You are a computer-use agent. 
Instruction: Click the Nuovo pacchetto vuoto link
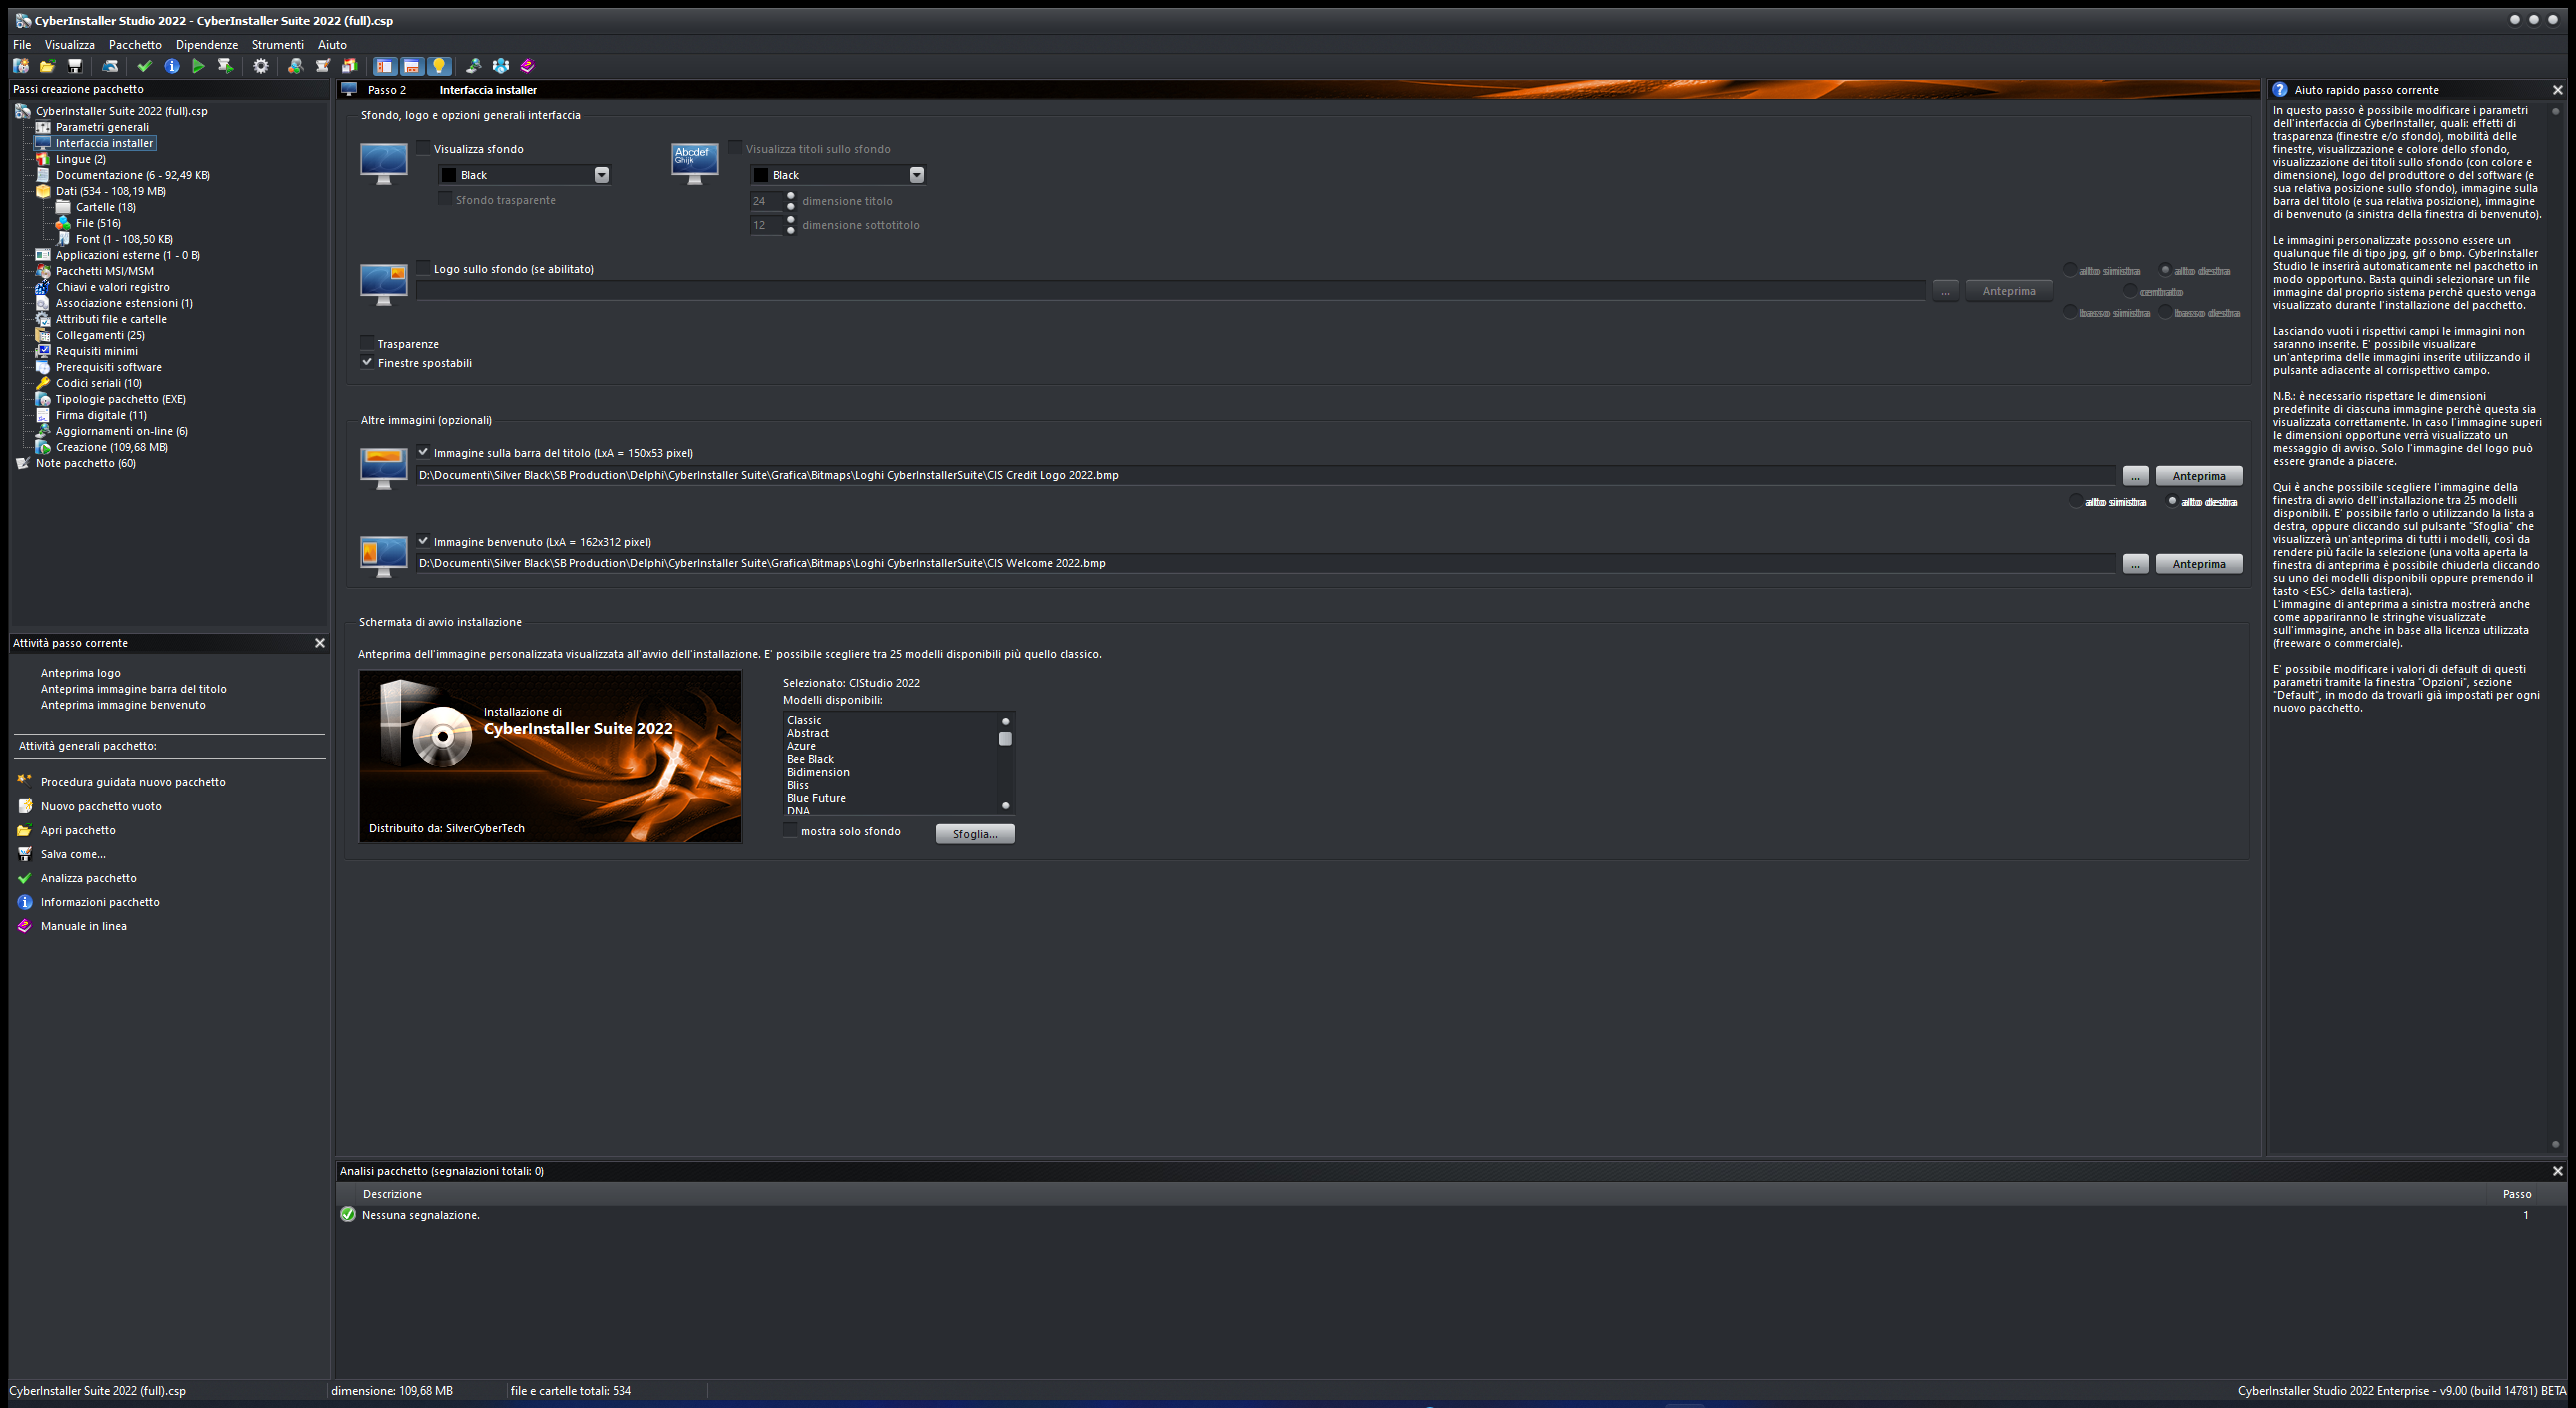click(x=101, y=806)
